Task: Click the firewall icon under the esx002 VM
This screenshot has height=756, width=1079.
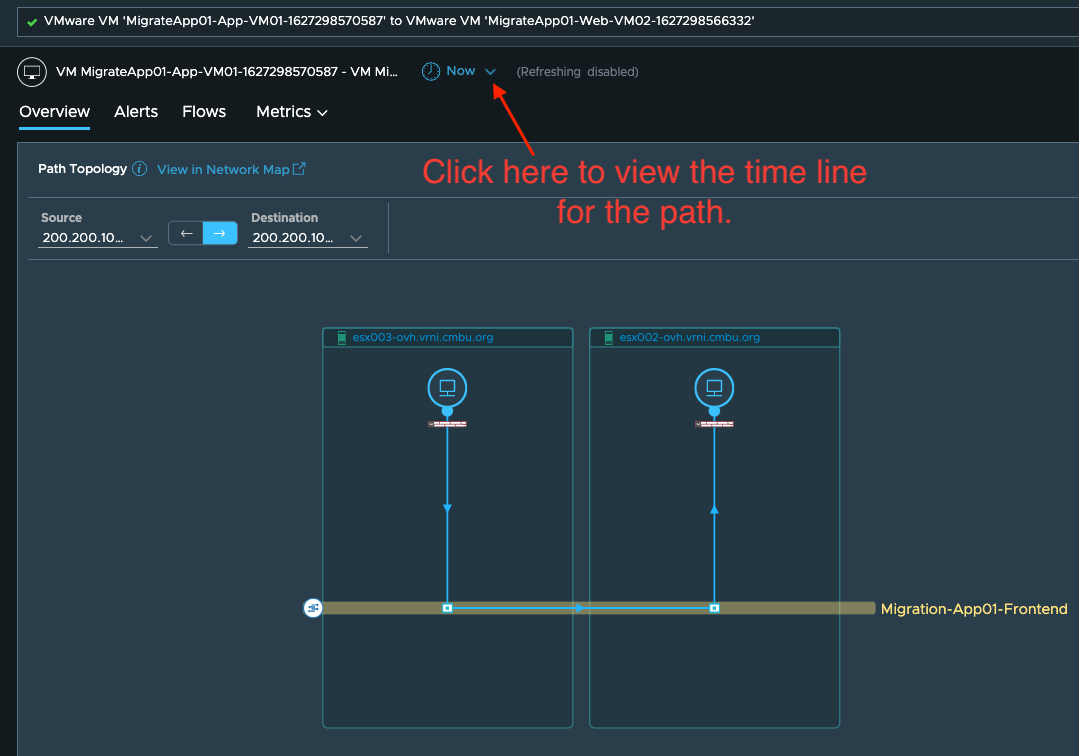Action: 714,424
